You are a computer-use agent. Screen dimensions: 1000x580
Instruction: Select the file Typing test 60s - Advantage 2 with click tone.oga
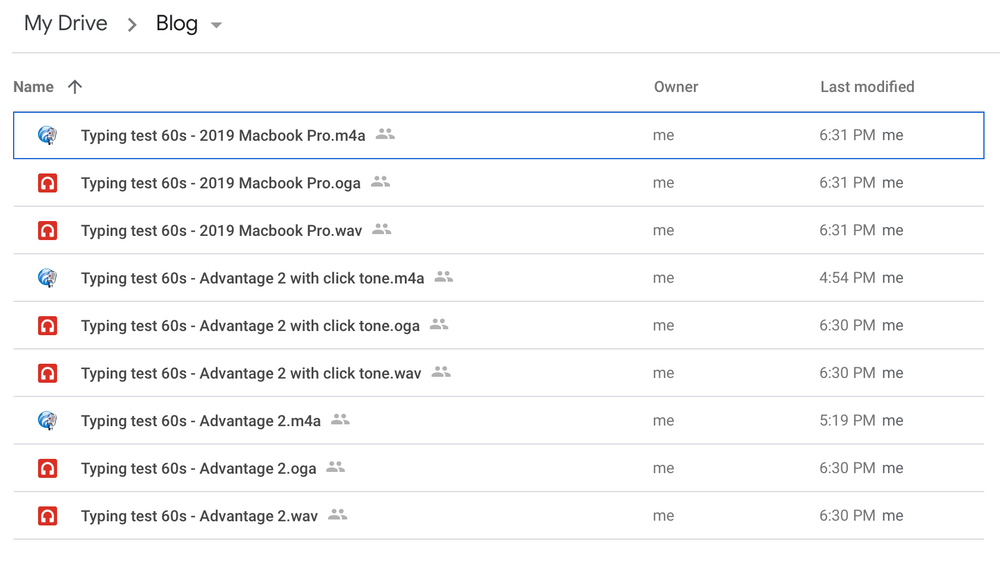click(250, 325)
